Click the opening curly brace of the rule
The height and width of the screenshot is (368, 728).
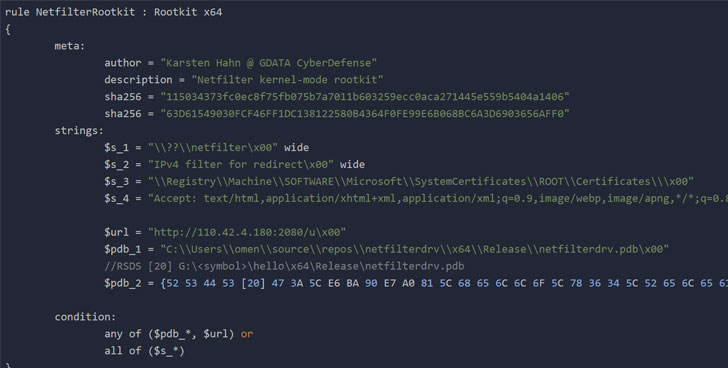pos(8,29)
